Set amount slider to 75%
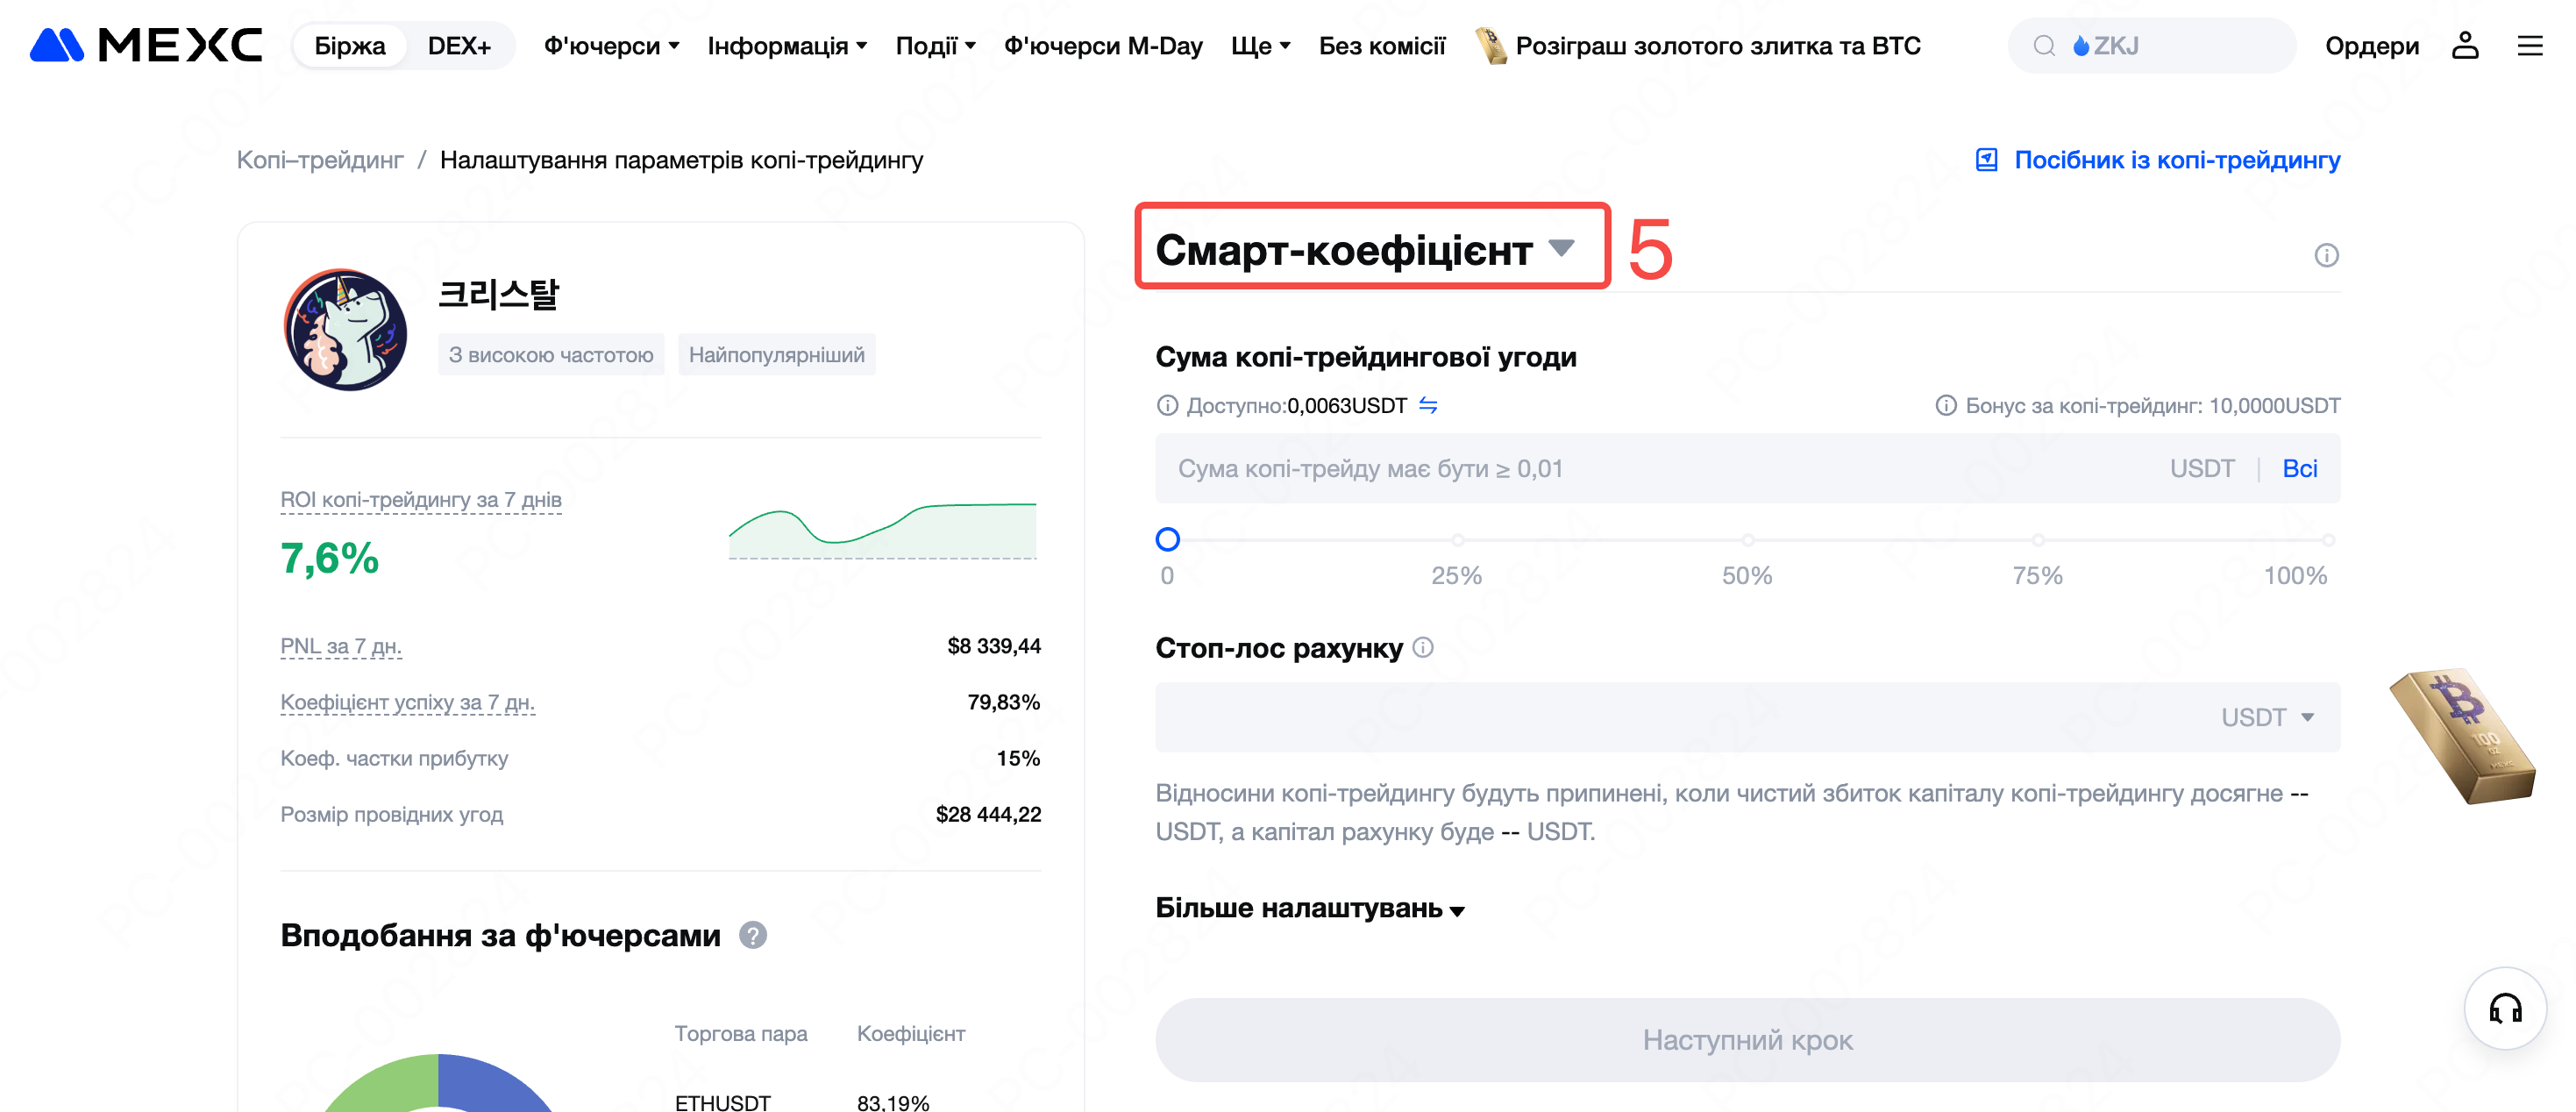2576x1112 pixels. [x=2037, y=540]
